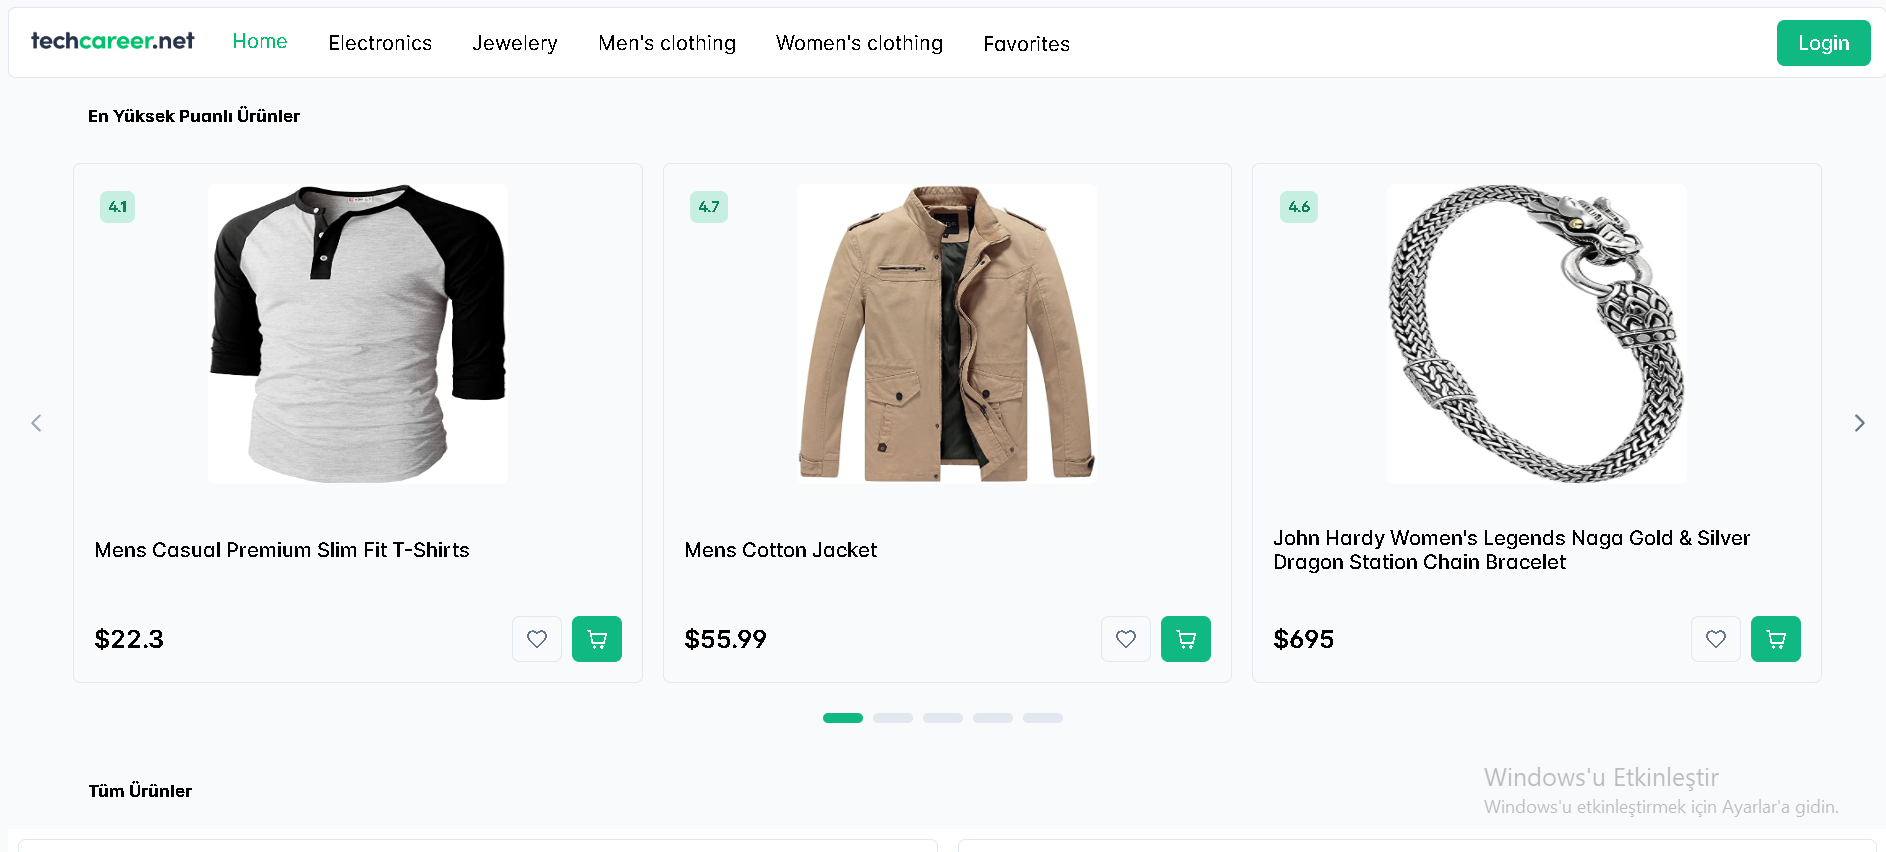Select the second carousel pagination dot
The height and width of the screenshot is (852, 1886).
[x=893, y=718]
